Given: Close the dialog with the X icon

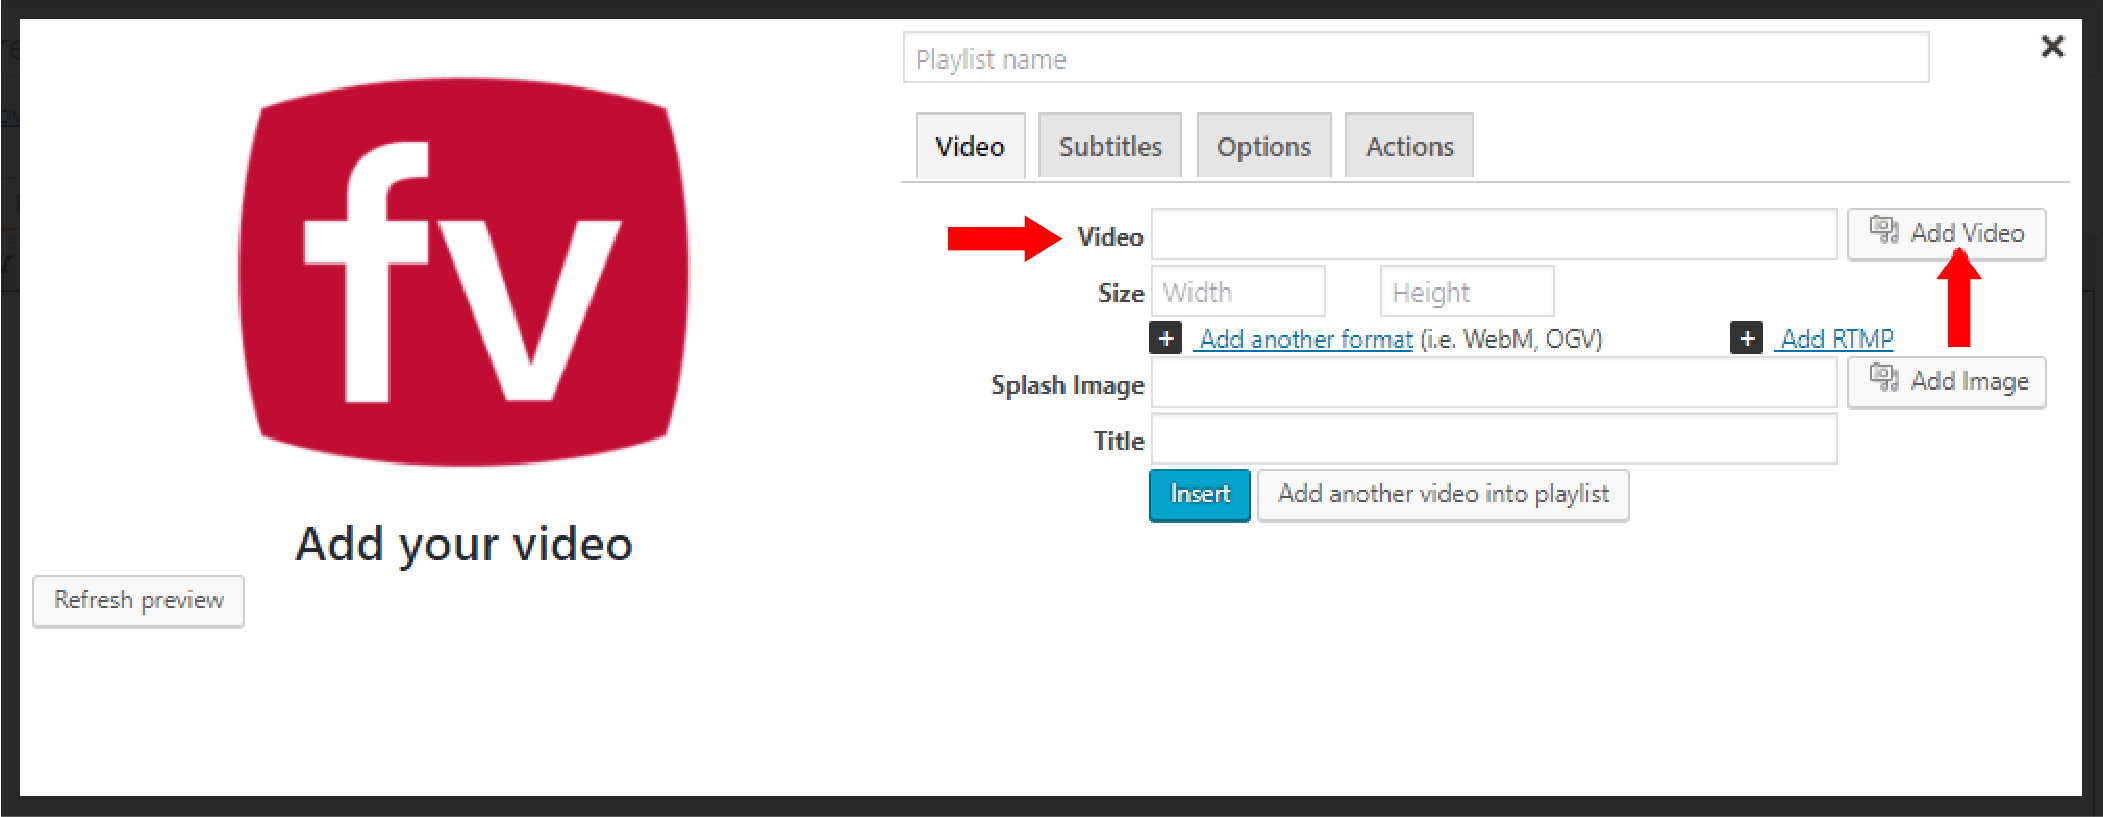Looking at the screenshot, I should [2052, 46].
